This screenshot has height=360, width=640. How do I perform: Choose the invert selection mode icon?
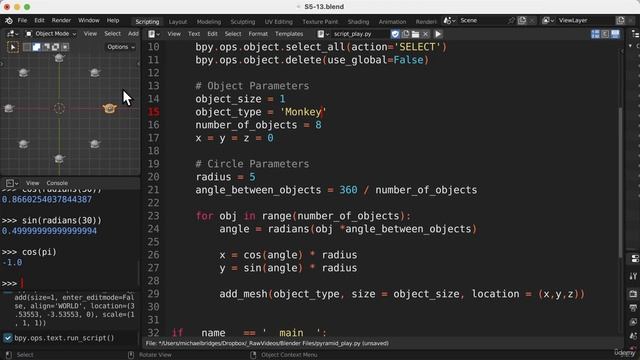(x=56, y=47)
